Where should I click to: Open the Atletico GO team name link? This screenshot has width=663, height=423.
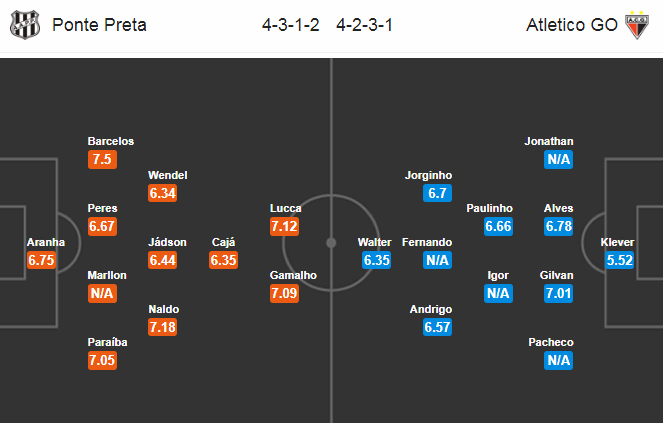tap(572, 25)
